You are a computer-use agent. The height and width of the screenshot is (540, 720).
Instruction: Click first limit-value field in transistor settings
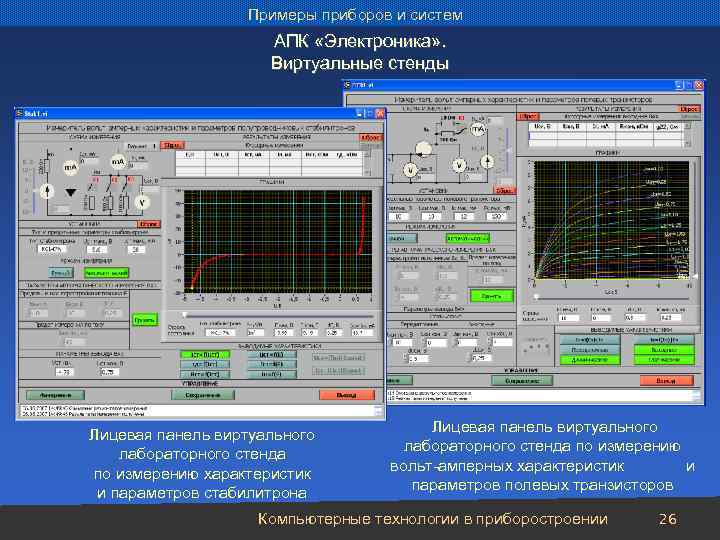pos(398,216)
